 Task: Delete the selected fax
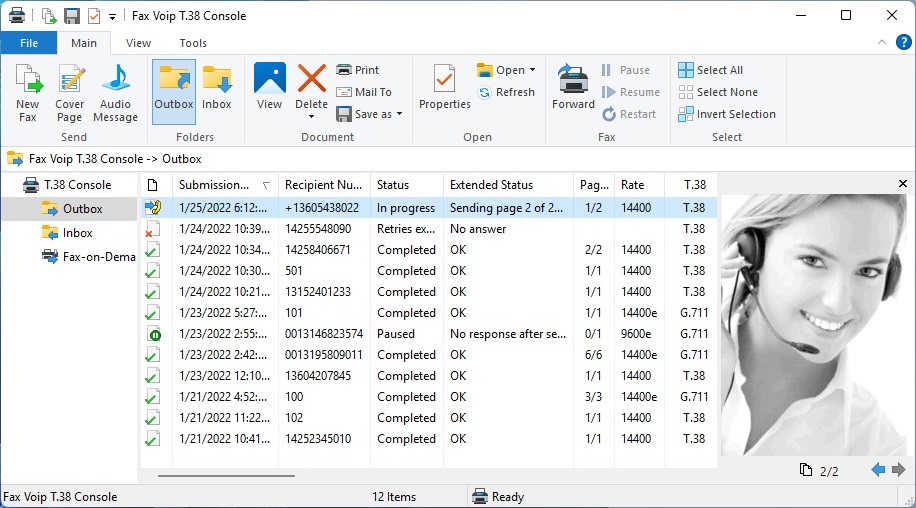(x=311, y=86)
